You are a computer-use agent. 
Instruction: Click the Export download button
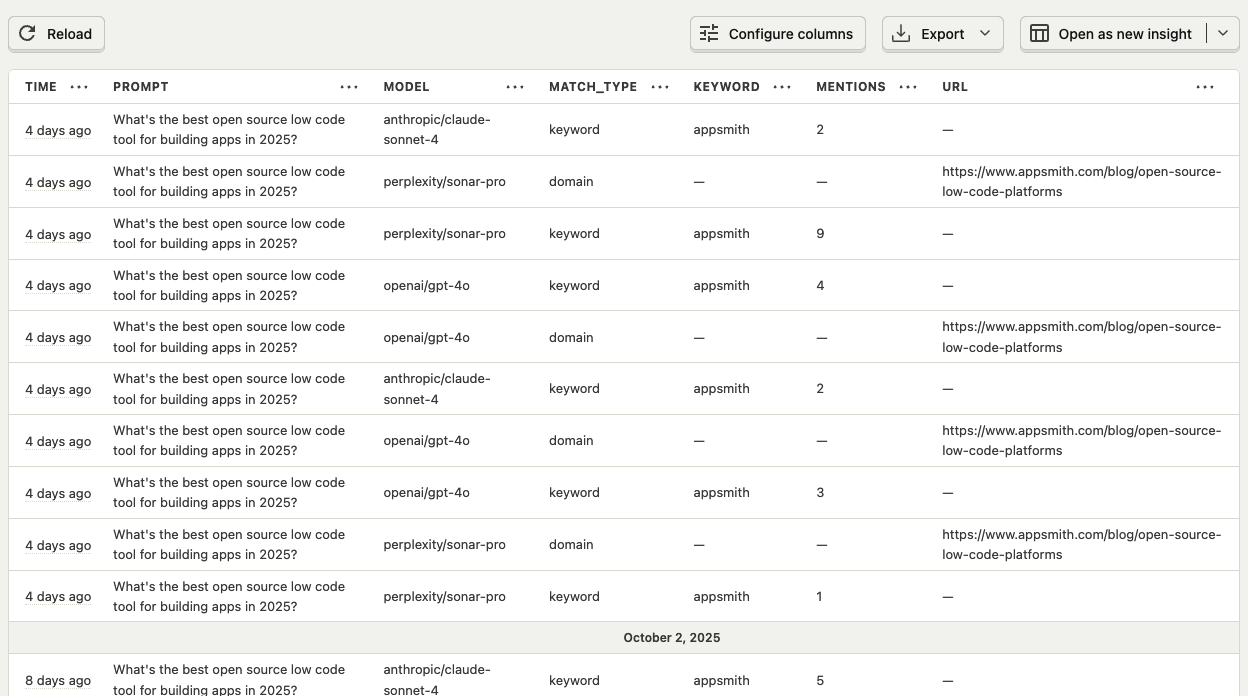[929, 34]
